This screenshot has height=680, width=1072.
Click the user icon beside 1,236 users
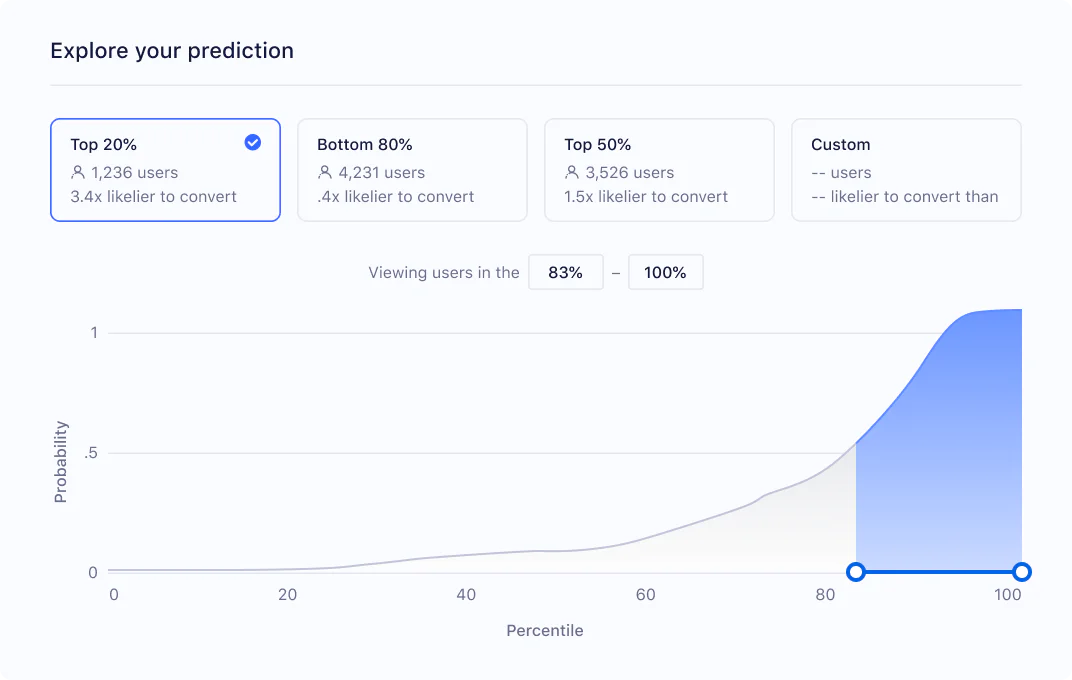(78, 172)
